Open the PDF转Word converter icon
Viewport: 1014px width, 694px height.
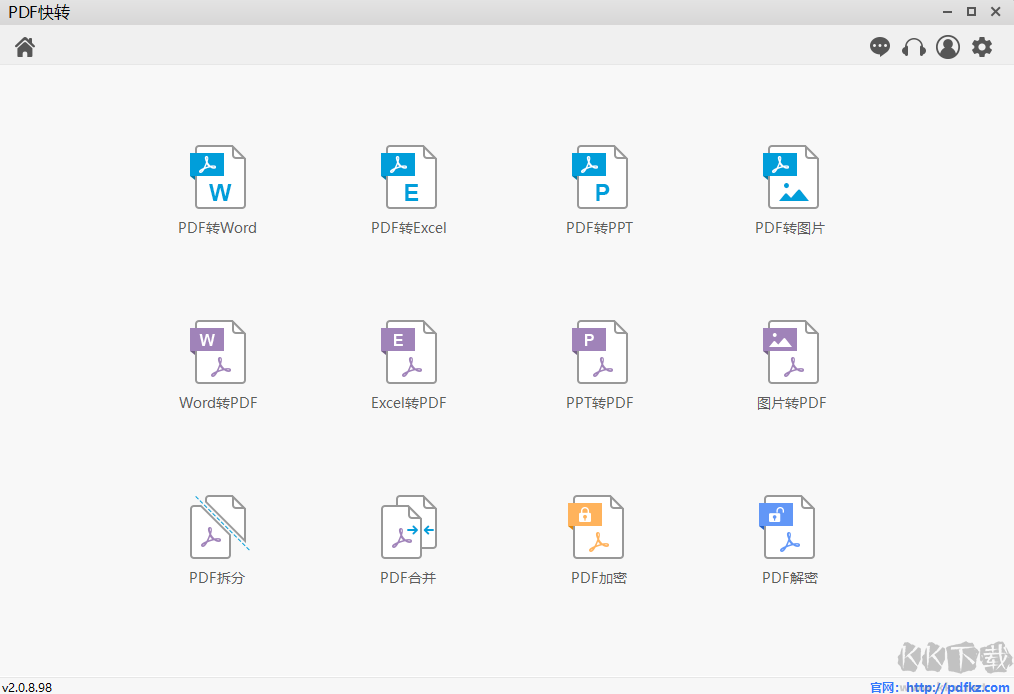[218, 177]
